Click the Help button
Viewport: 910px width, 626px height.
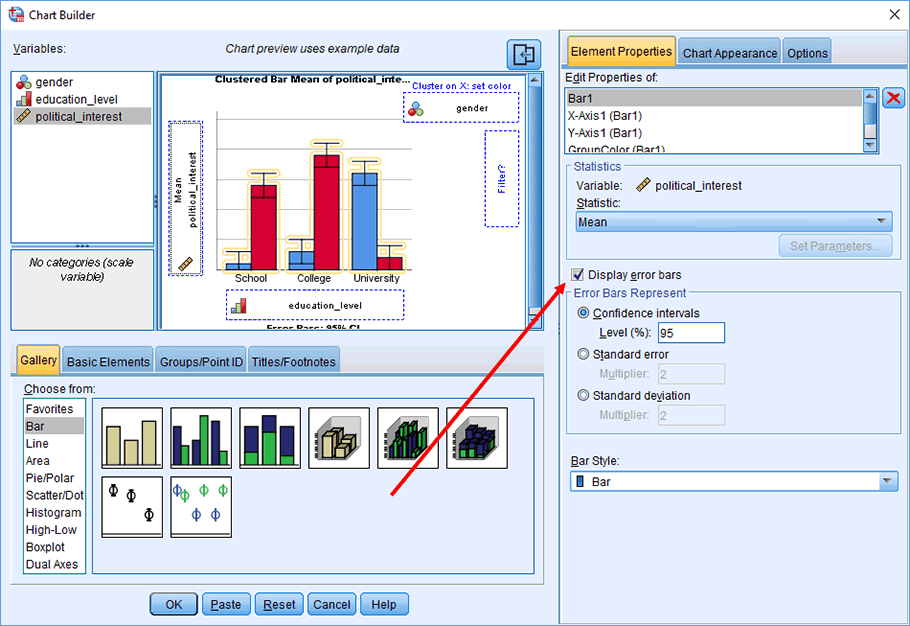pyautogui.click(x=384, y=605)
